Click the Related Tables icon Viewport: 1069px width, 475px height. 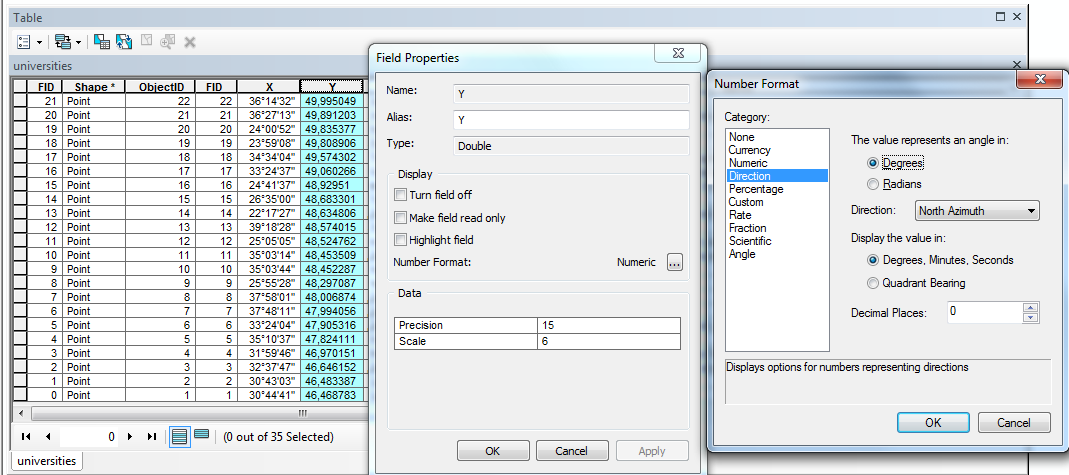coord(63,42)
